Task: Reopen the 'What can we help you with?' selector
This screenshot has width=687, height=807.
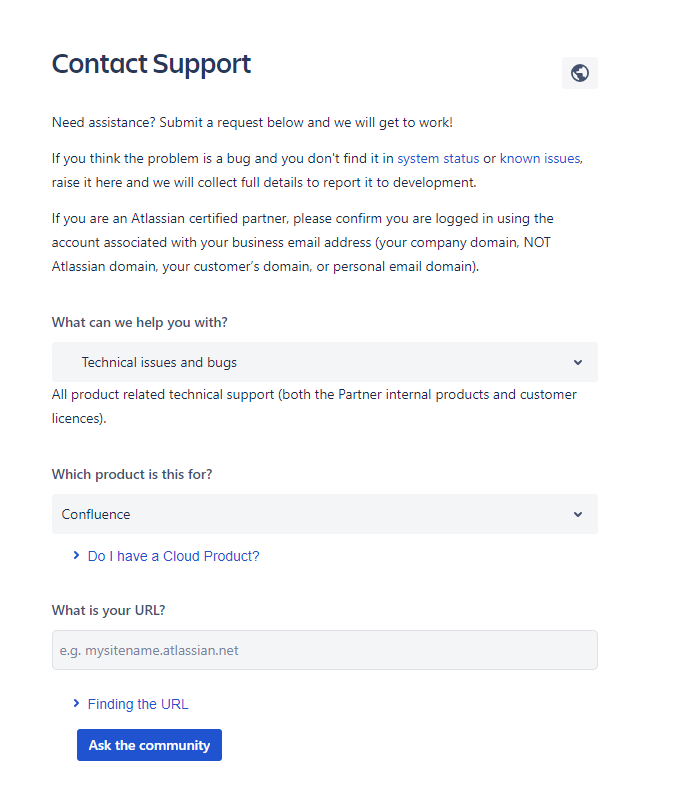Action: point(324,362)
